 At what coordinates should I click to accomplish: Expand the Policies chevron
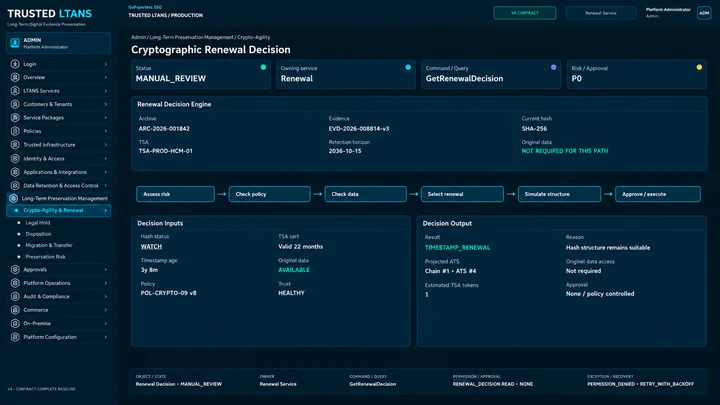[106, 131]
